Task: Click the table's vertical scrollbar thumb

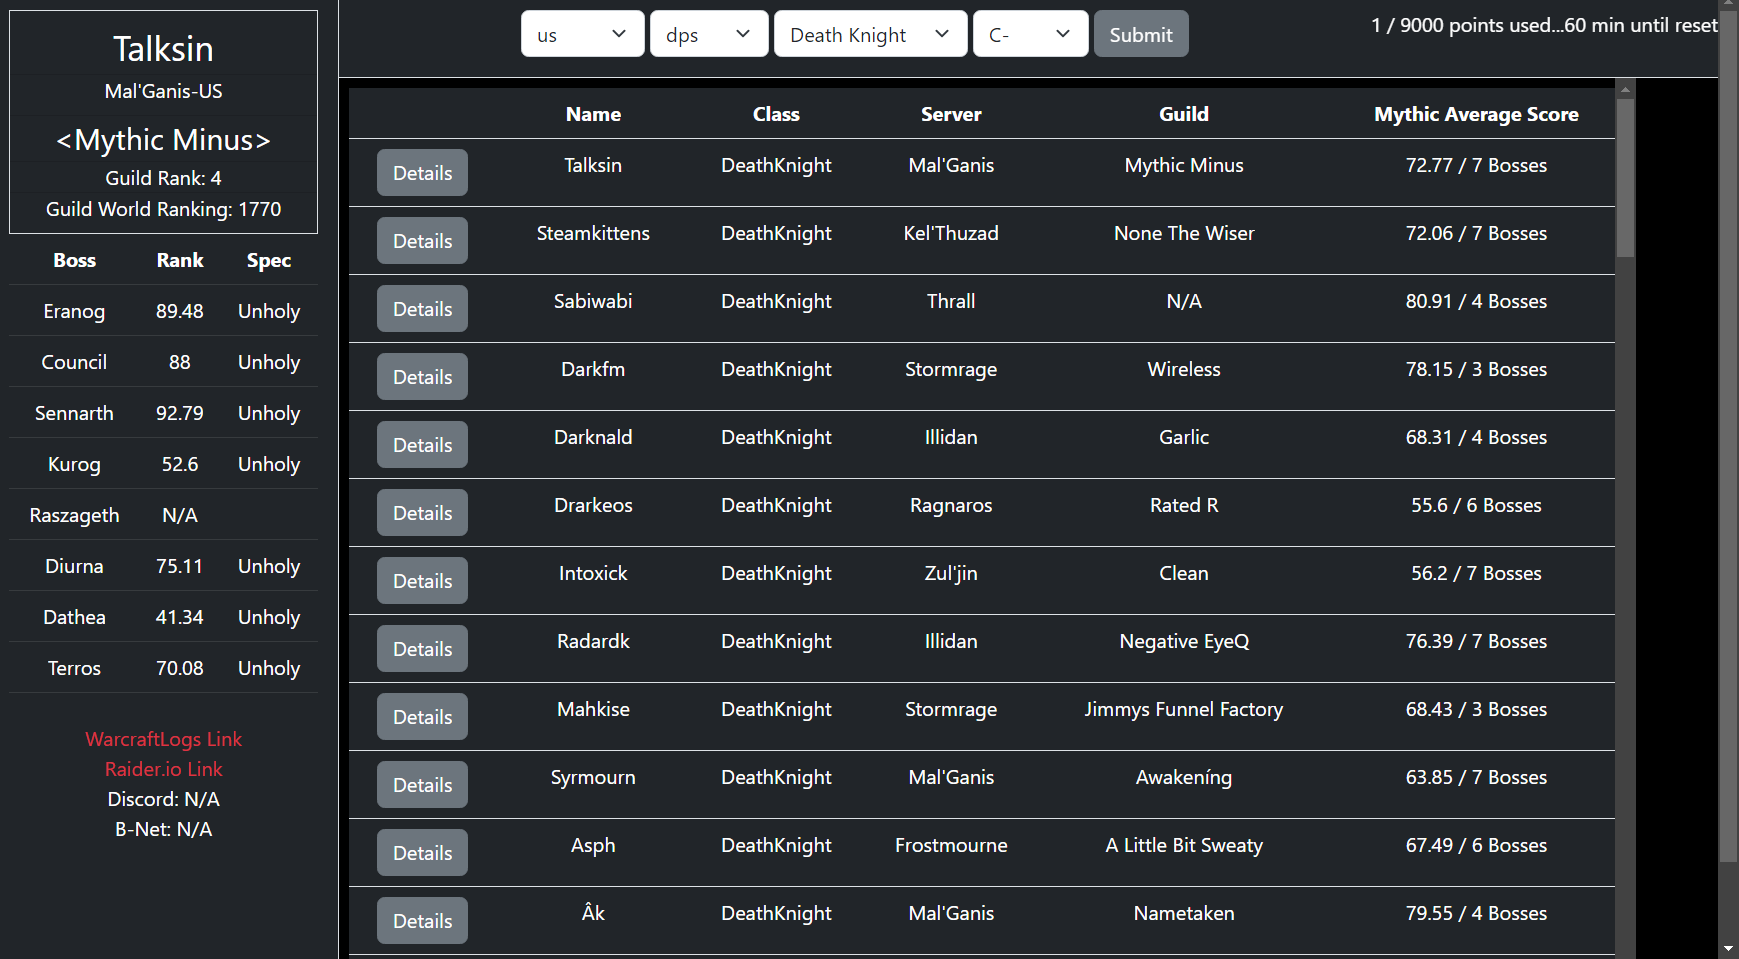Action: [x=1625, y=177]
